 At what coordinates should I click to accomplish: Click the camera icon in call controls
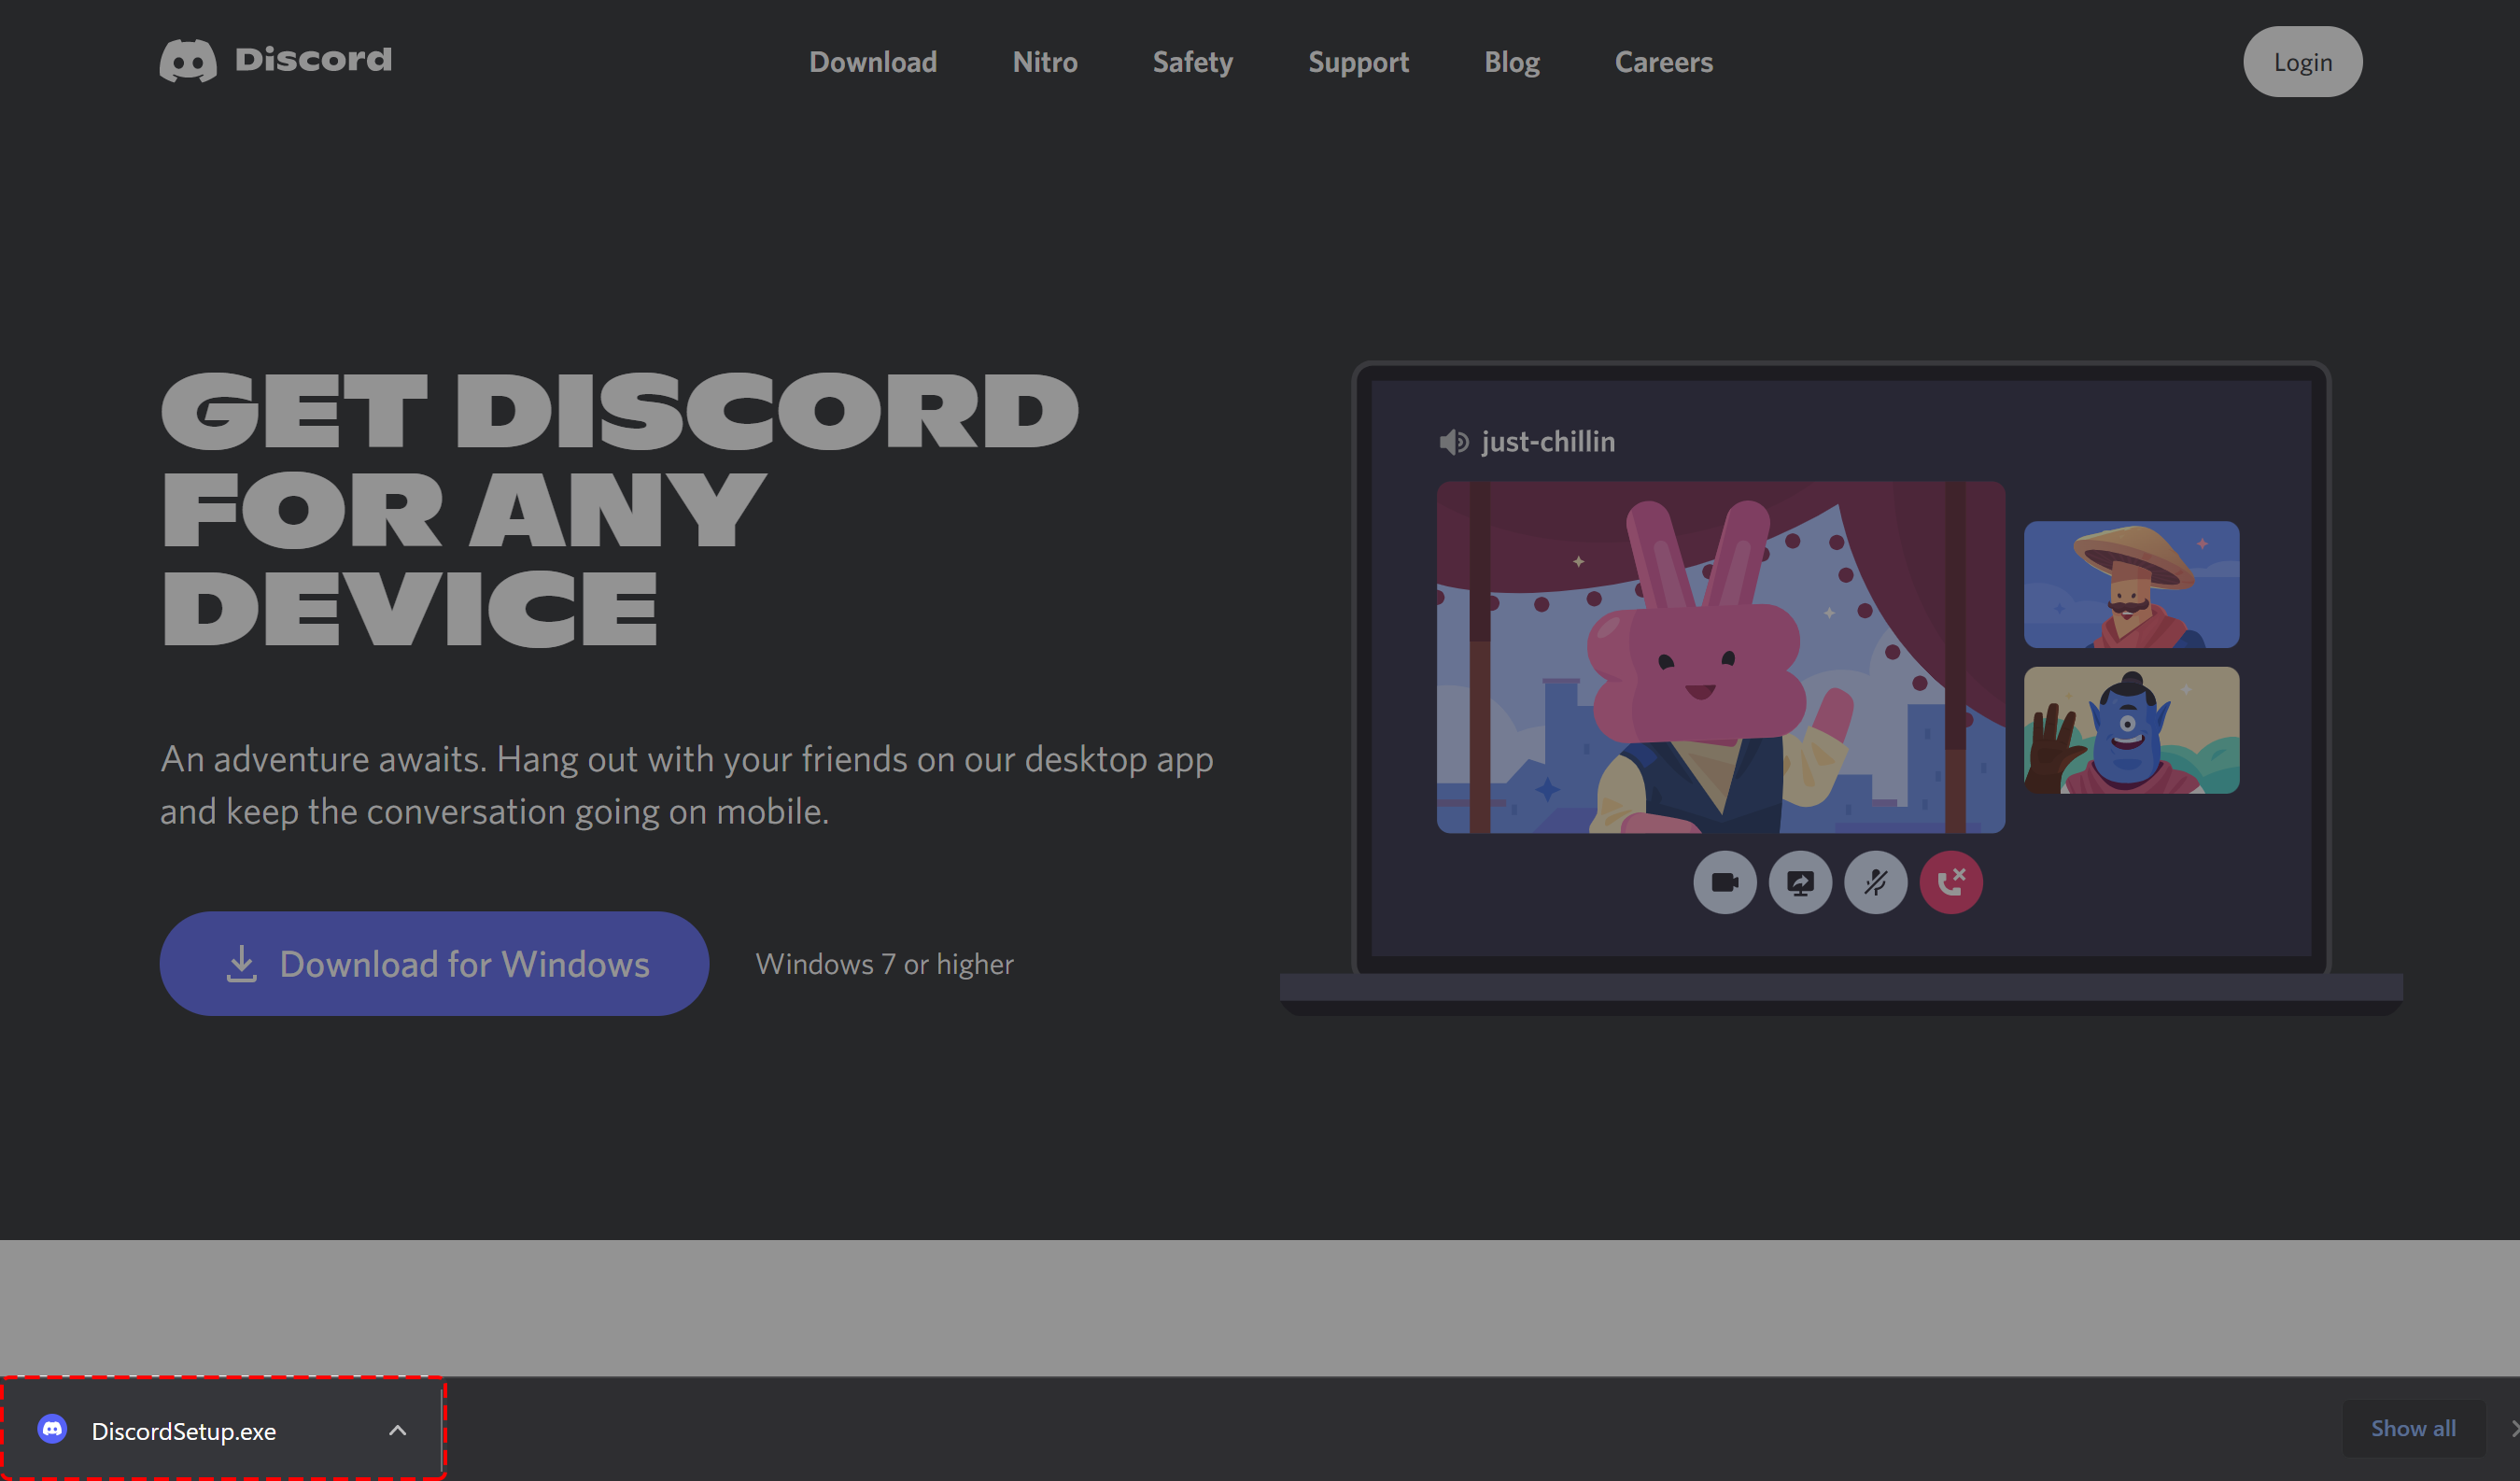tap(1724, 882)
